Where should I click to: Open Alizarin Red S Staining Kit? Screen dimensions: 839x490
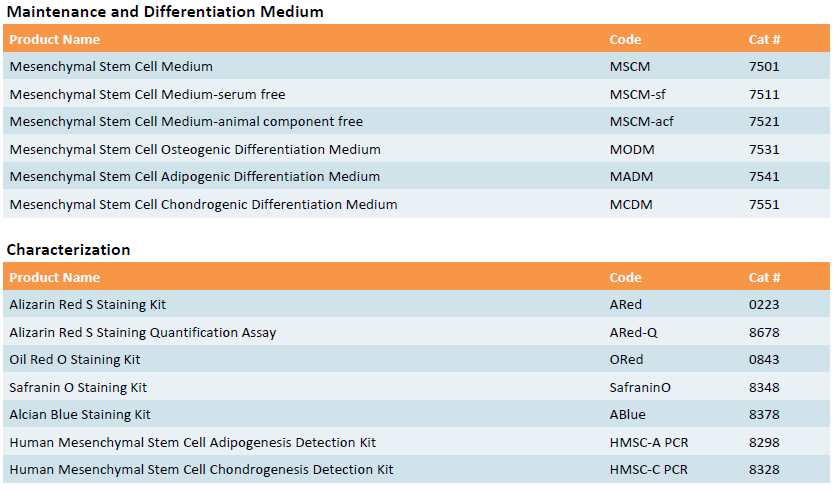pos(88,304)
